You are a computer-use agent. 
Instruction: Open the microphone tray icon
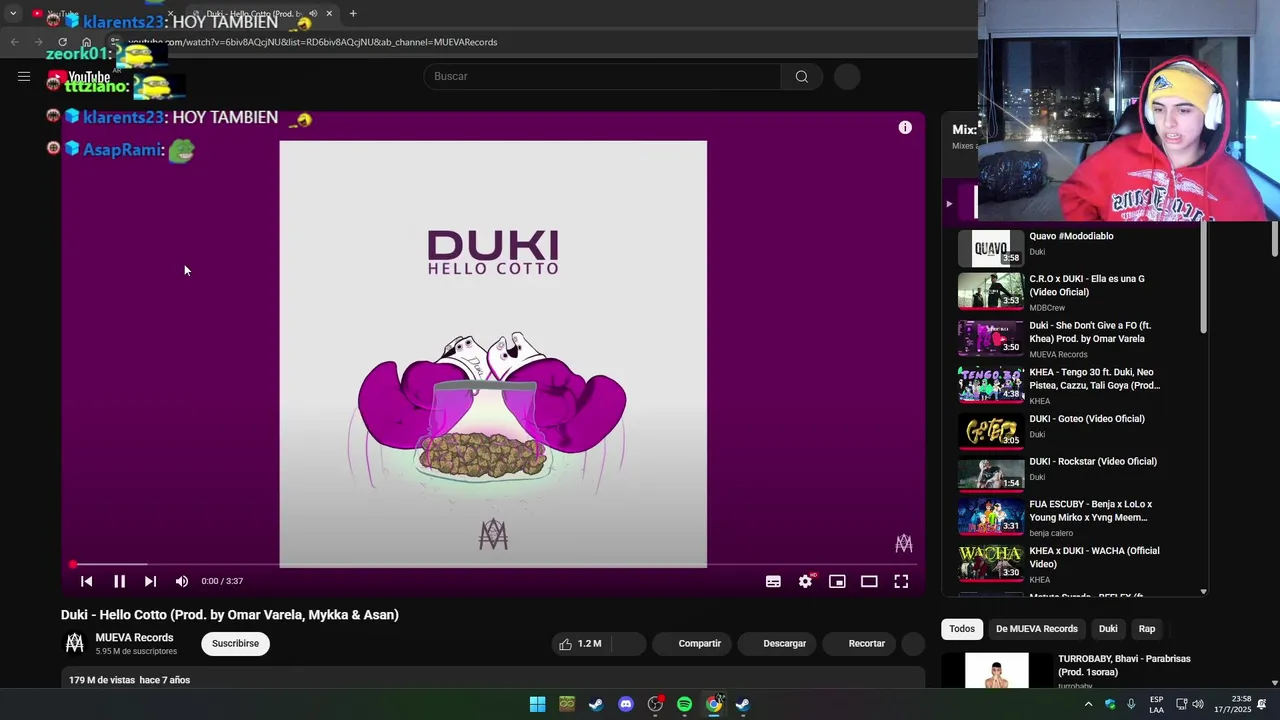[1131, 704]
